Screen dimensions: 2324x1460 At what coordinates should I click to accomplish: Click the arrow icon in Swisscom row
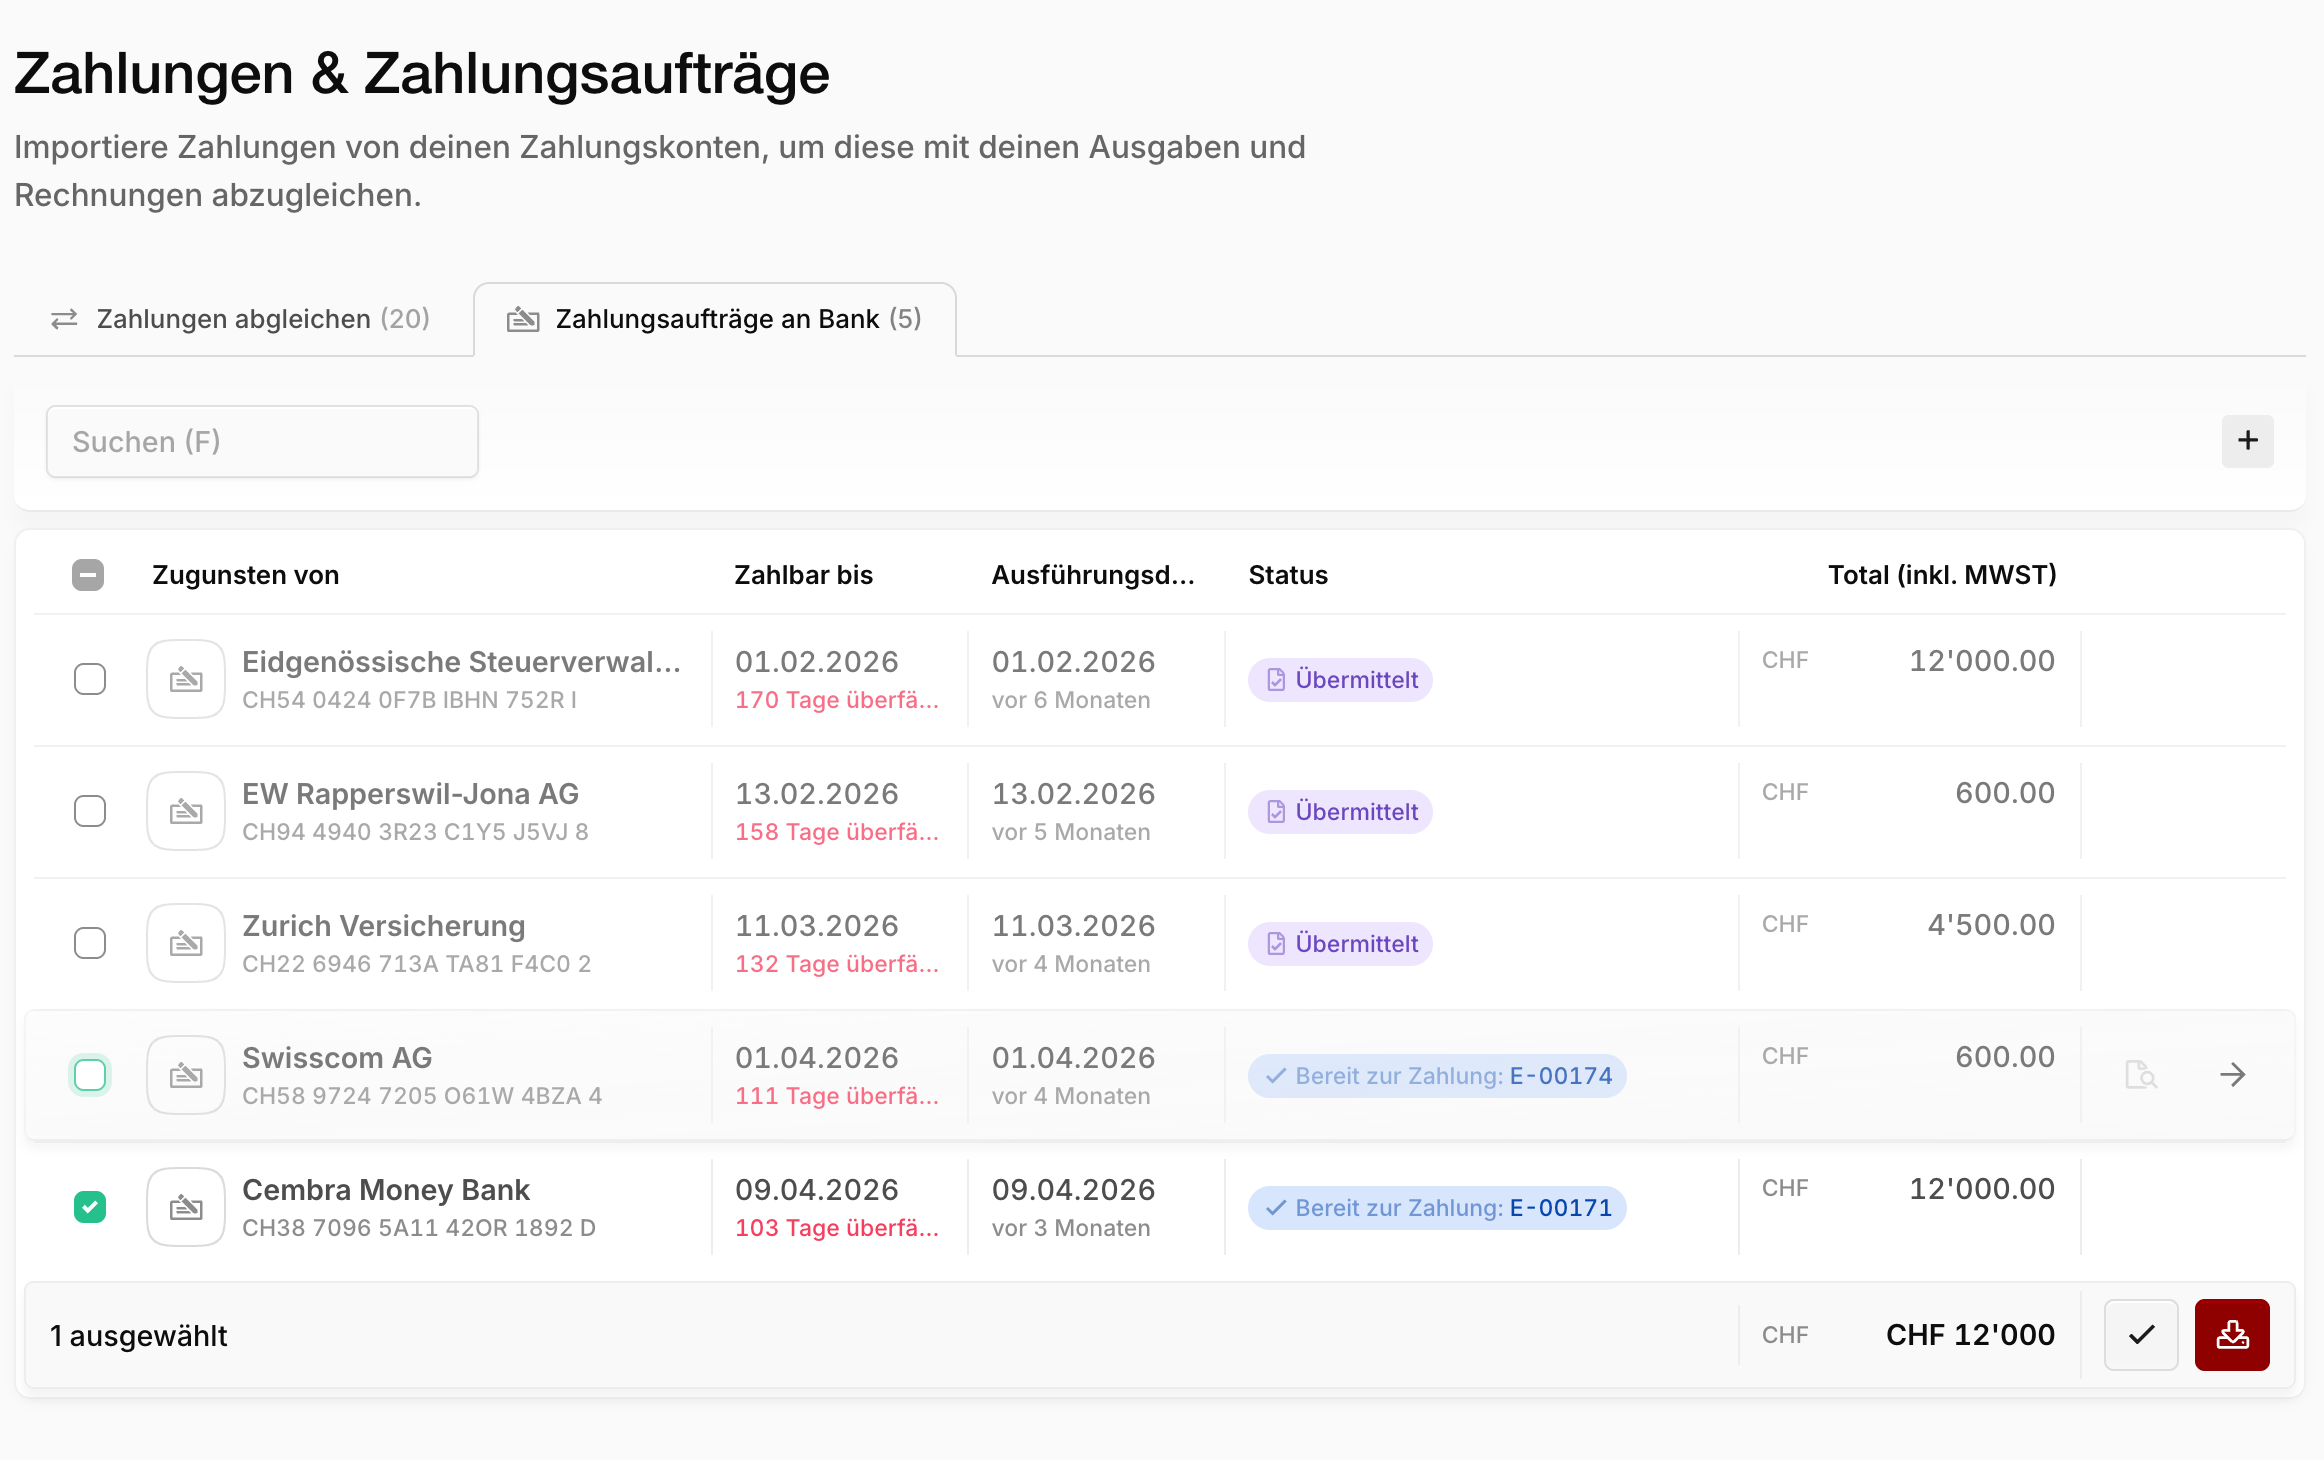tap(2233, 1075)
